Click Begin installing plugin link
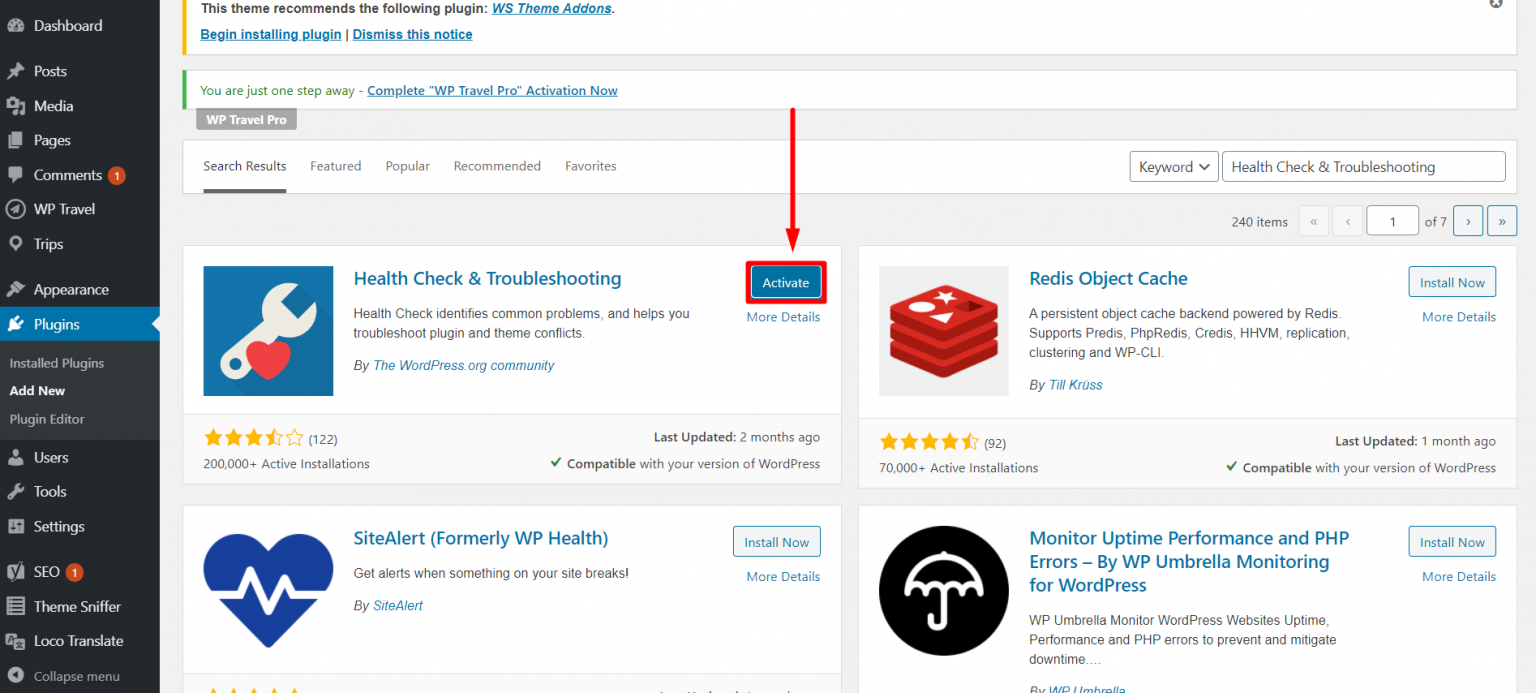 tap(271, 34)
